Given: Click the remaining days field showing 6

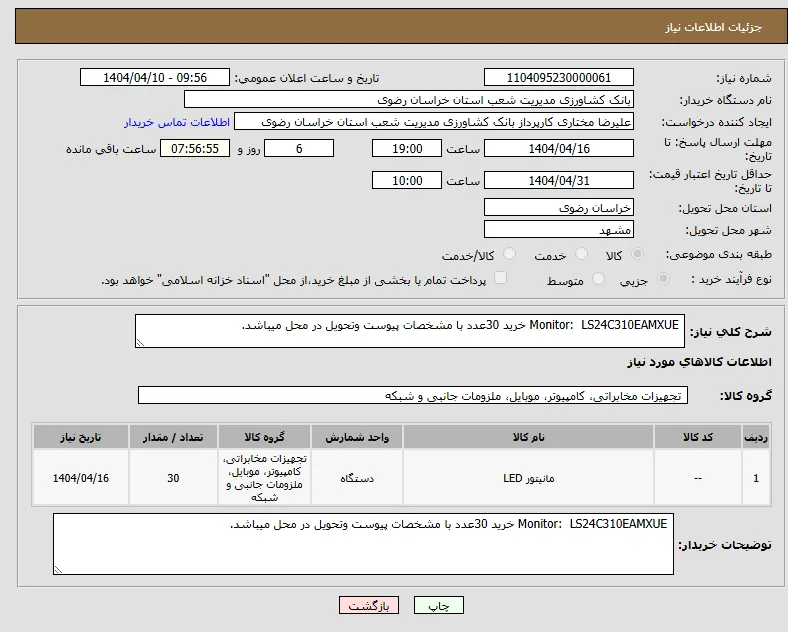Looking at the screenshot, I should pos(299,148).
